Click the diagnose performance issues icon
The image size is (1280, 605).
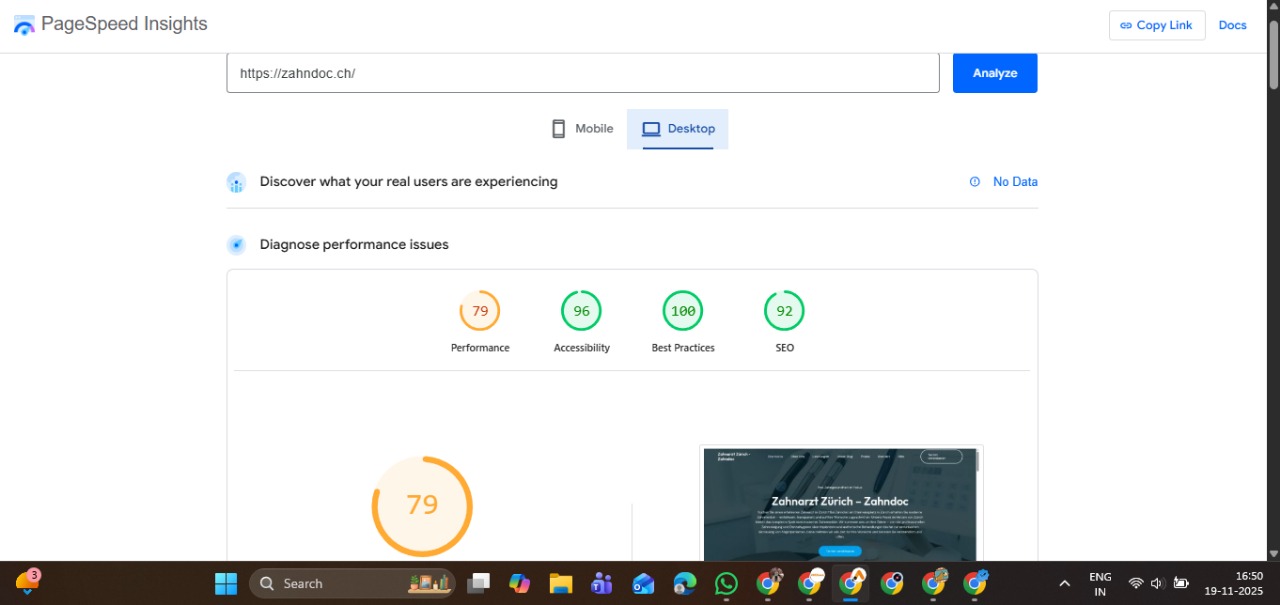click(x=236, y=244)
